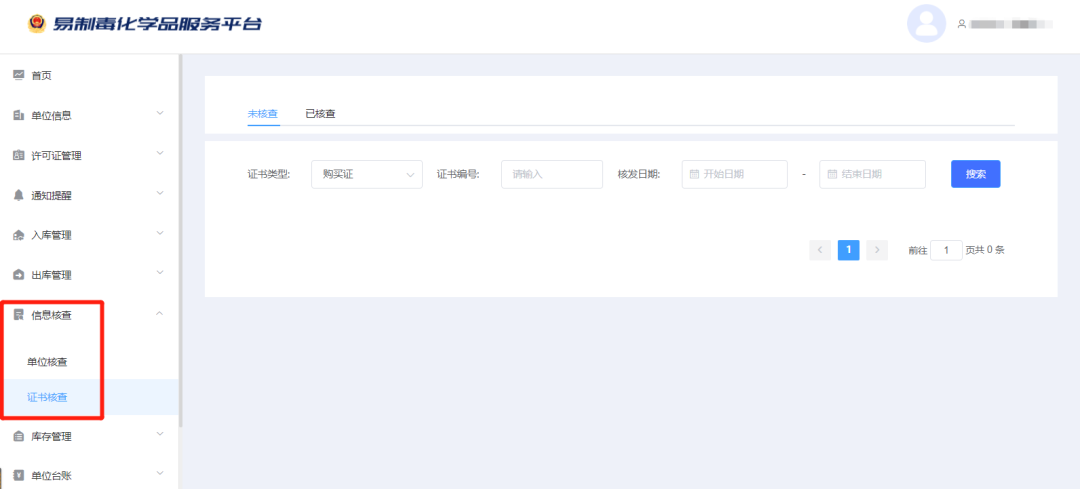Image resolution: width=1080 pixels, height=489 pixels.
Task: Select the 未核查 tab
Action: pos(262,114)
